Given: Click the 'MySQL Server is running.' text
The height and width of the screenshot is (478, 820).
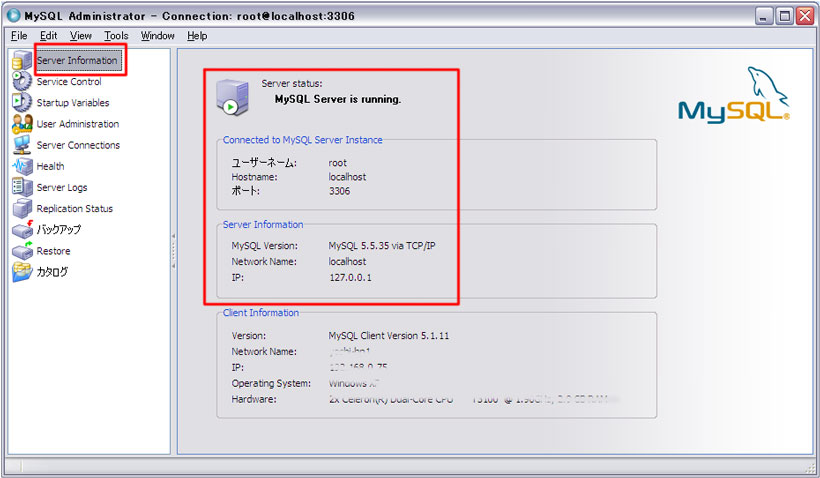Looking at the screenshot, I should point(338,99).
